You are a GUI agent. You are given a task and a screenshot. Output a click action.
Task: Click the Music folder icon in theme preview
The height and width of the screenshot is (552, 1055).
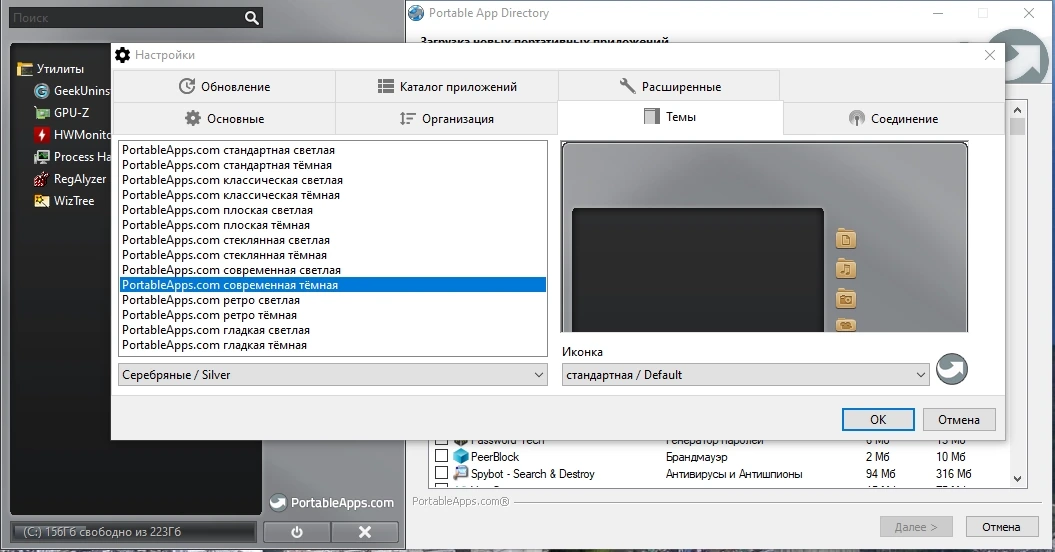(846, 269)
